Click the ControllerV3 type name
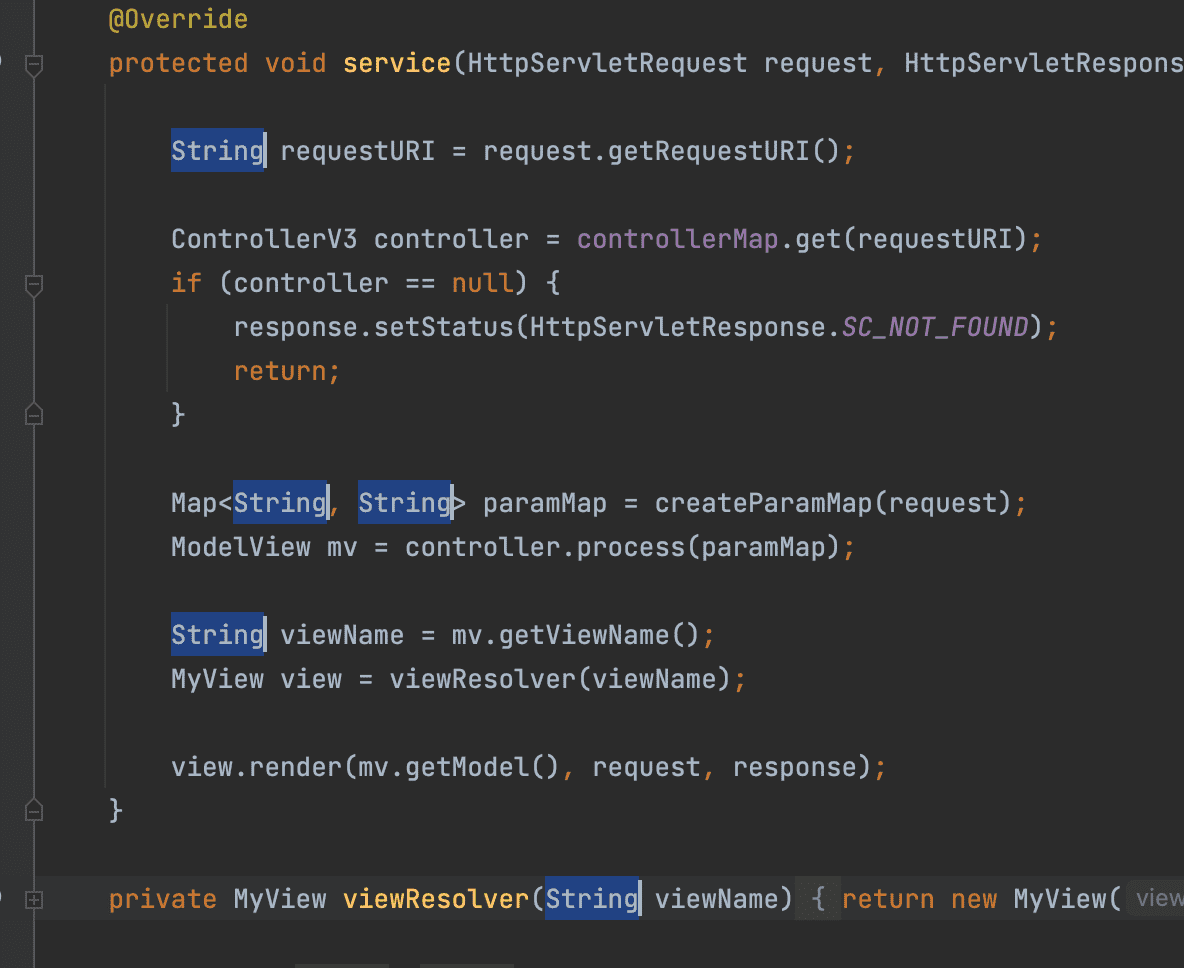 click(x=264, y=239)
